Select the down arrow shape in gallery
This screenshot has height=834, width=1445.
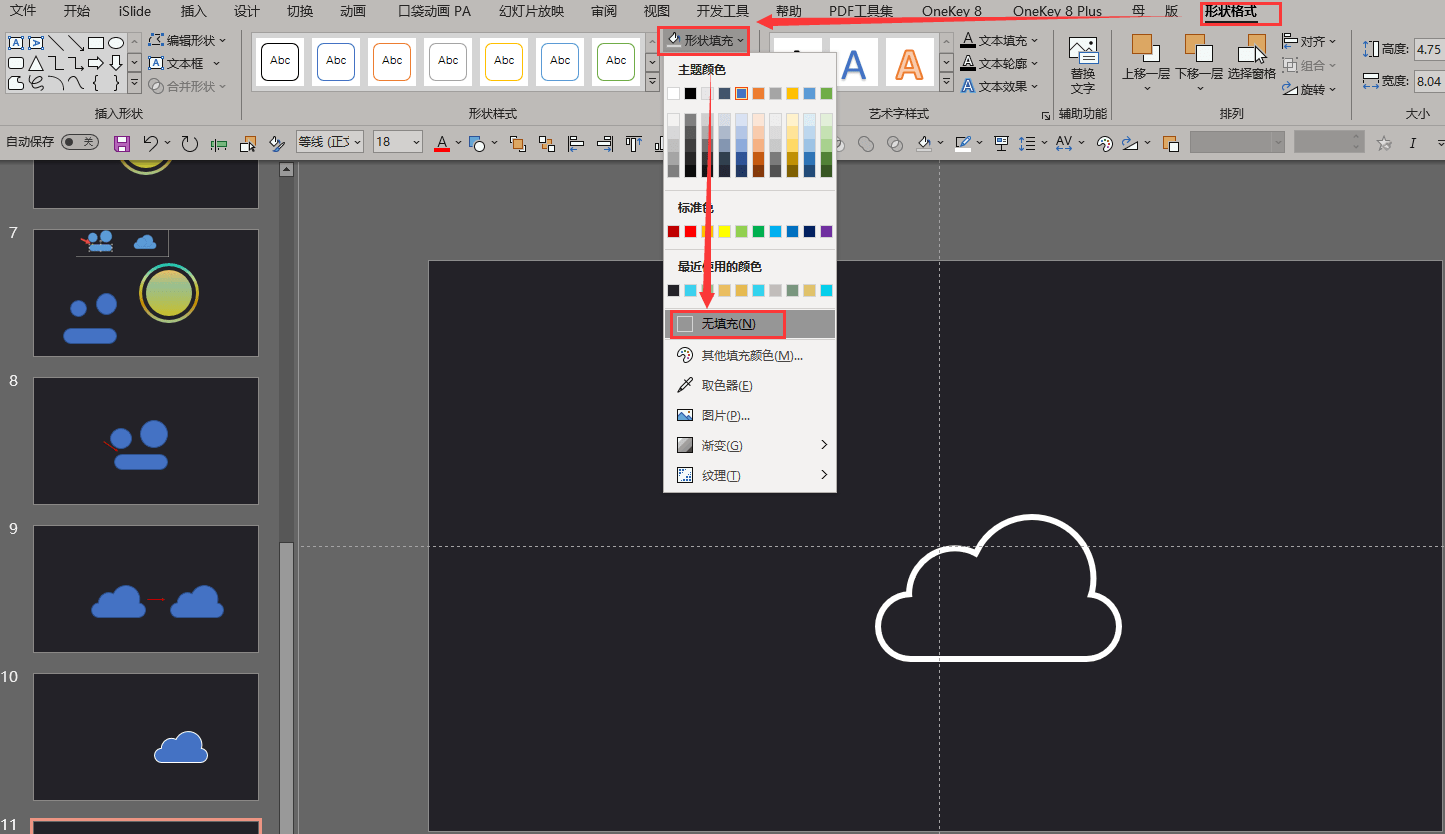pyautogui.click(x=116, y=63)
